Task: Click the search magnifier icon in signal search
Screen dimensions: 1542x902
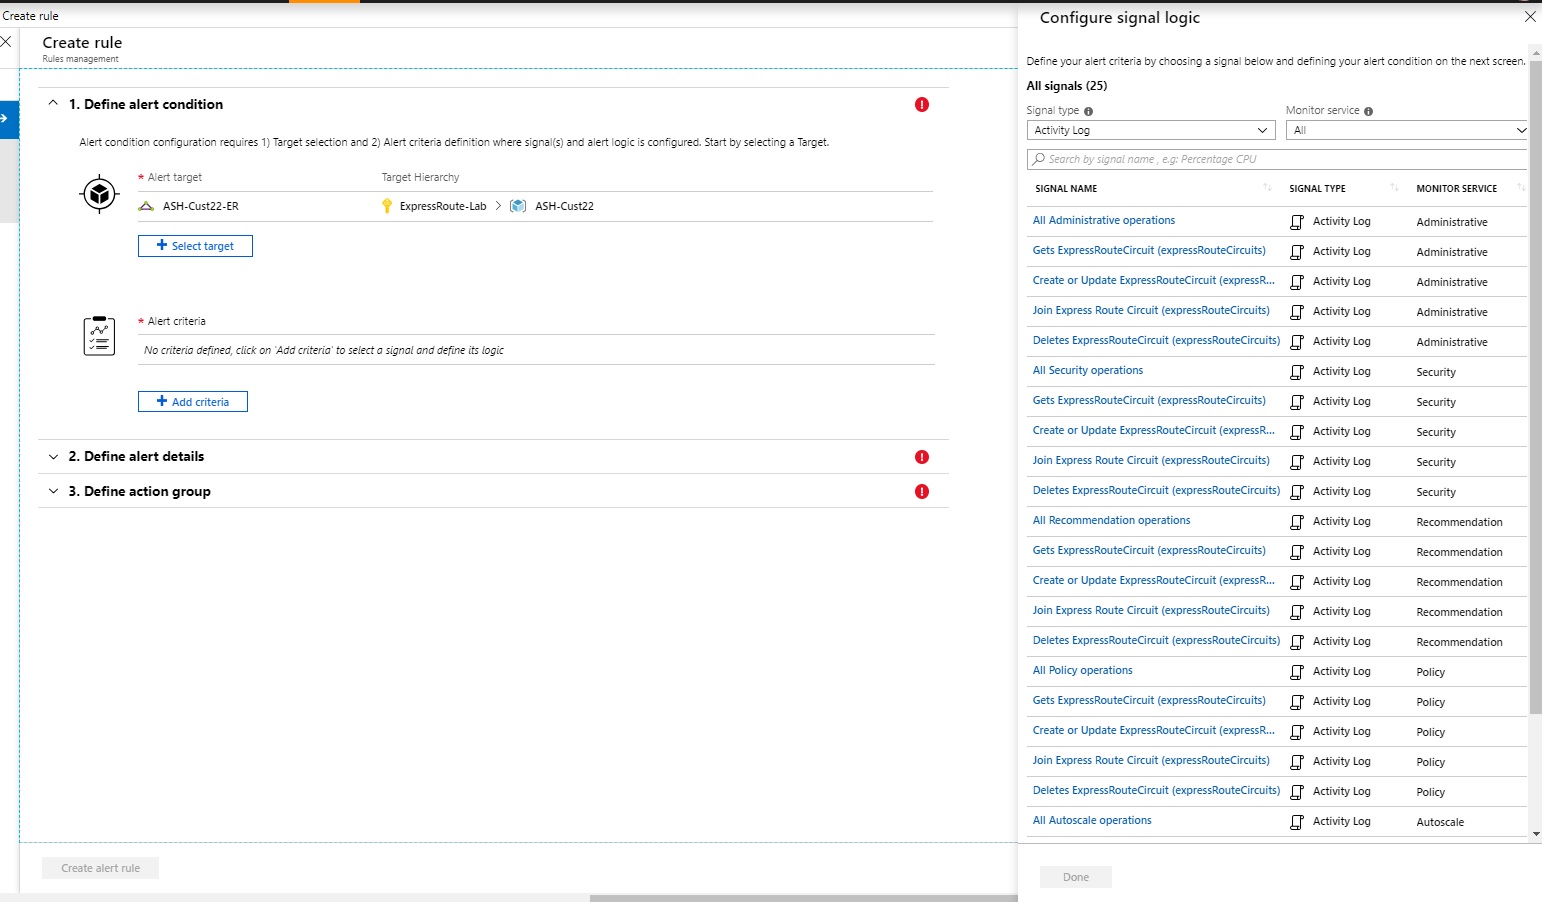Action: (1039, 159)
